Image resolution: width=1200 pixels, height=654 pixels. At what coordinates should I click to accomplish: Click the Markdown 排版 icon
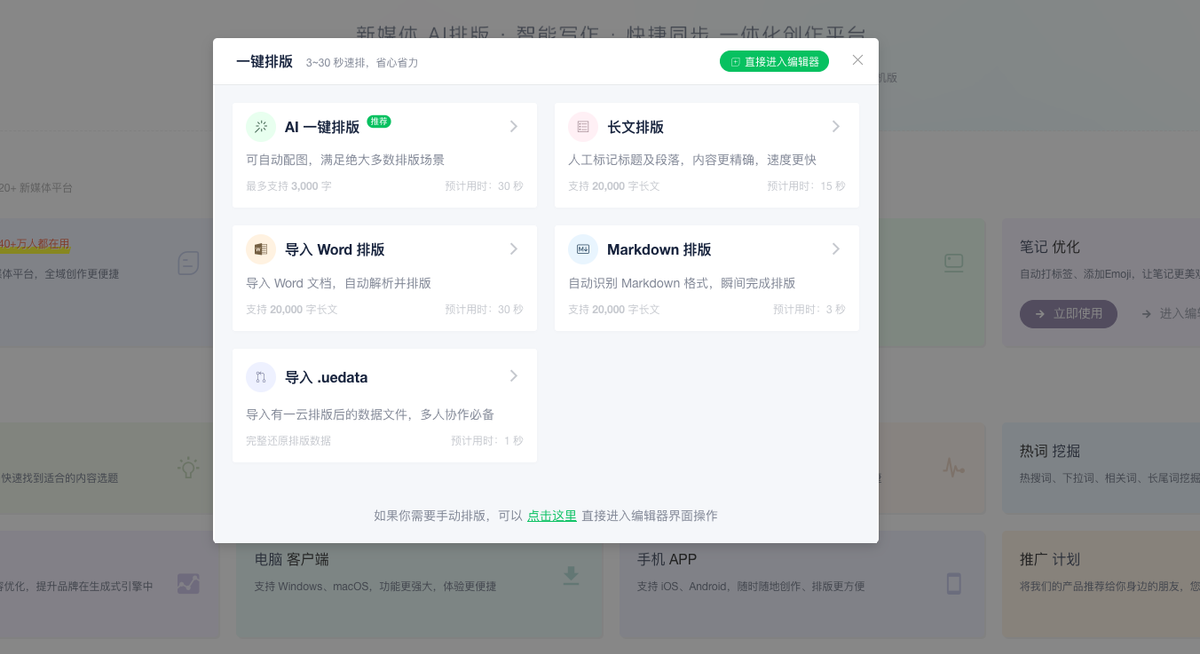[x=583, y=249]
